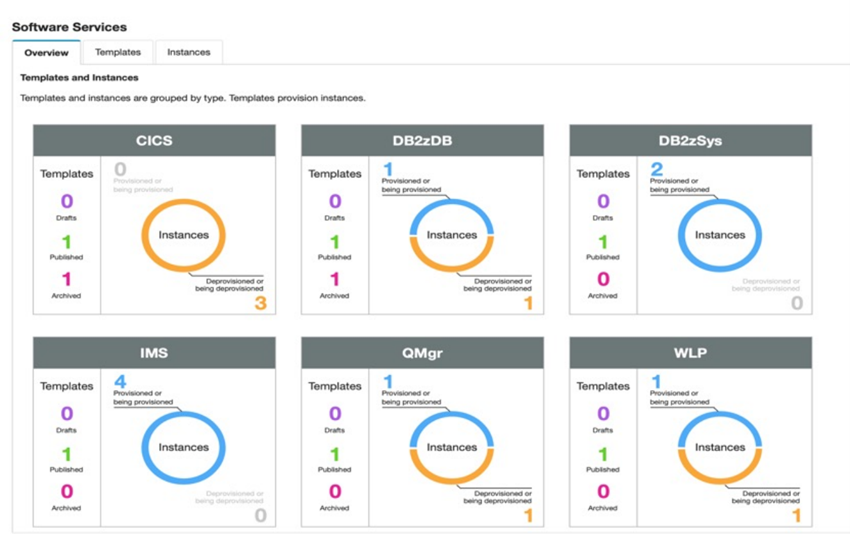The width and height of the screenshot is (850, 534).
Task: Open the Instances tab
Action: [x=189, y=52]
